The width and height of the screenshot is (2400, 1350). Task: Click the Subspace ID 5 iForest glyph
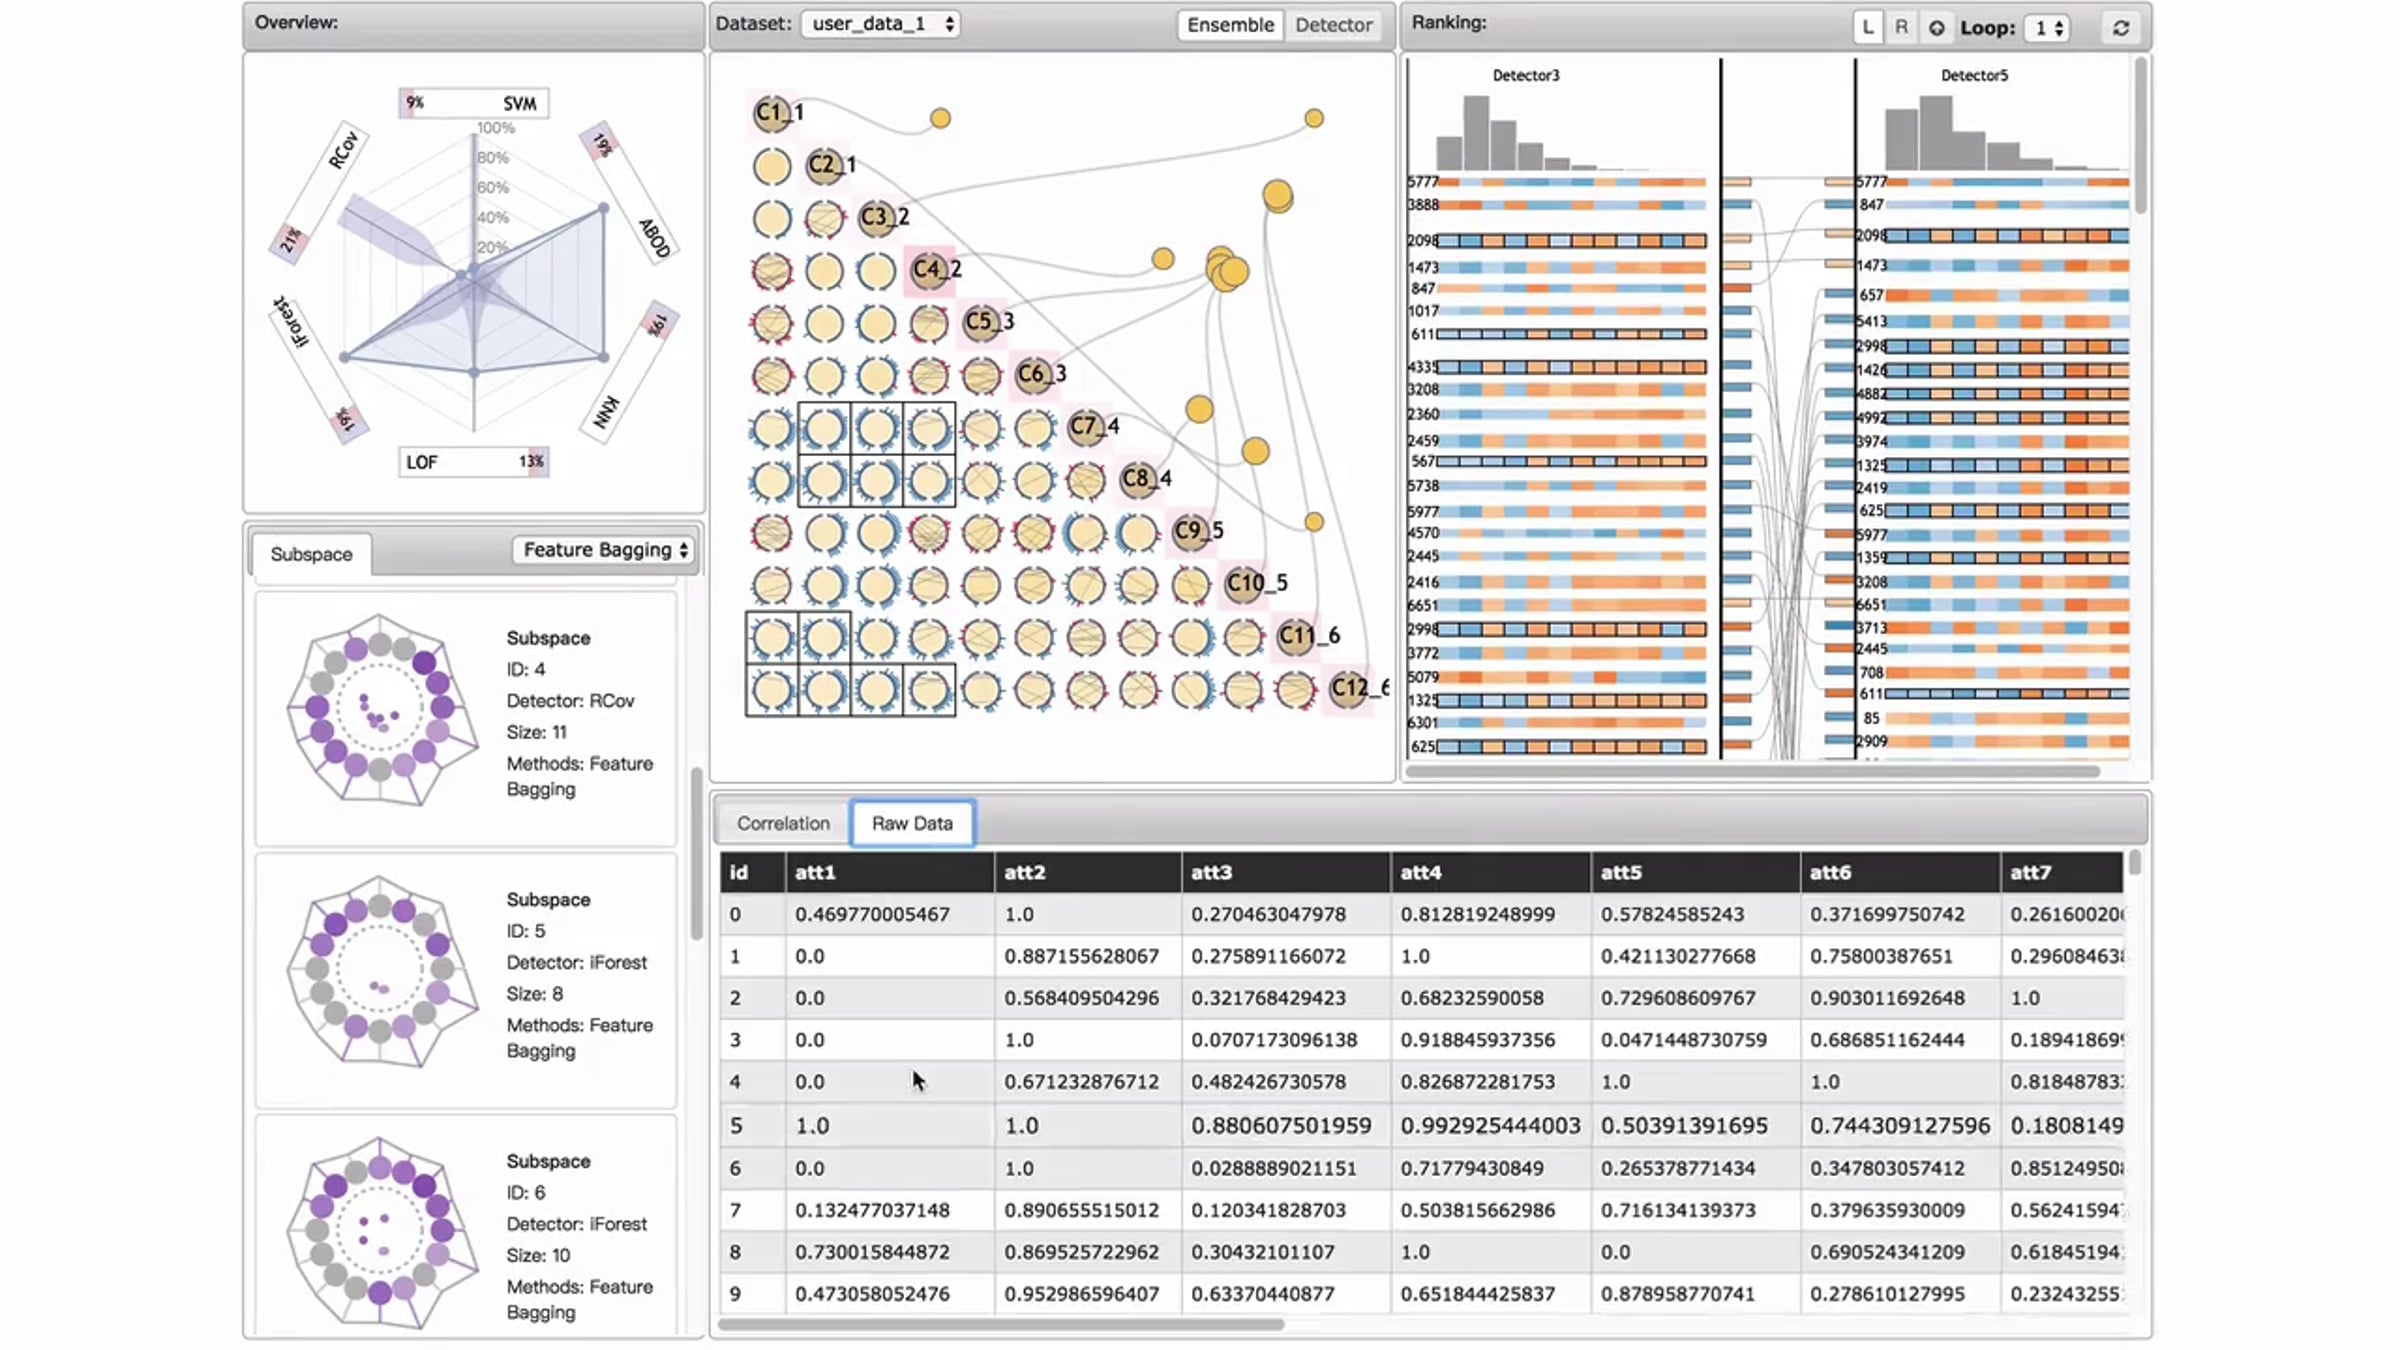tap(381, 972)
